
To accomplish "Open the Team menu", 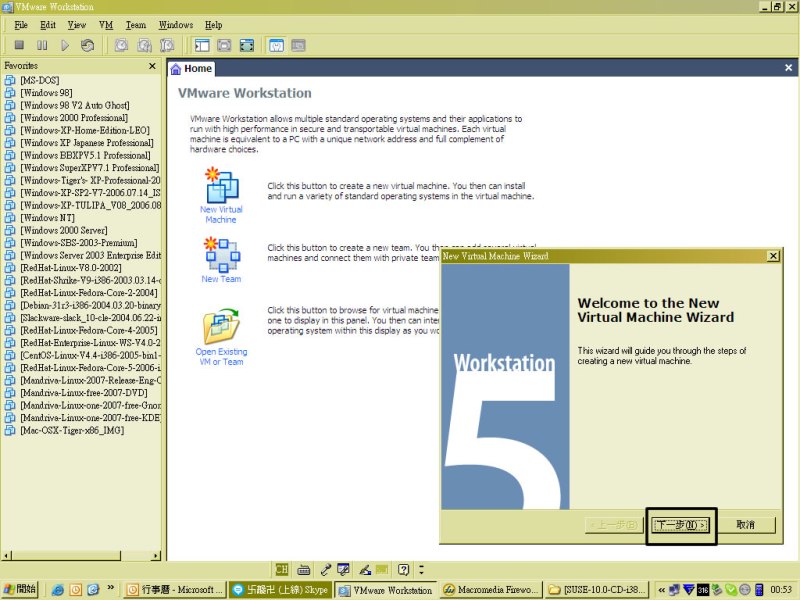I will tap(136, 25).
